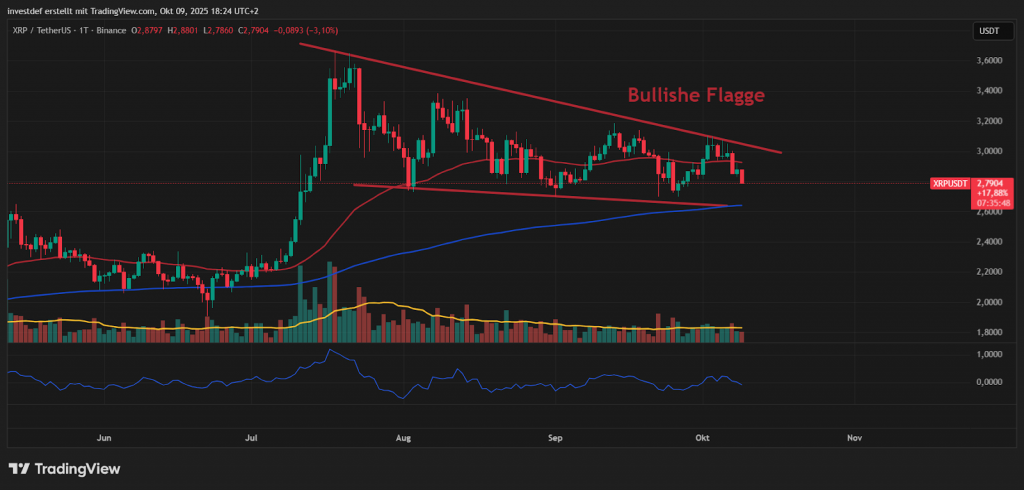The image size is (1024, 490).
Task: Click the Sep date marker
Action: [x=555, y=437]
